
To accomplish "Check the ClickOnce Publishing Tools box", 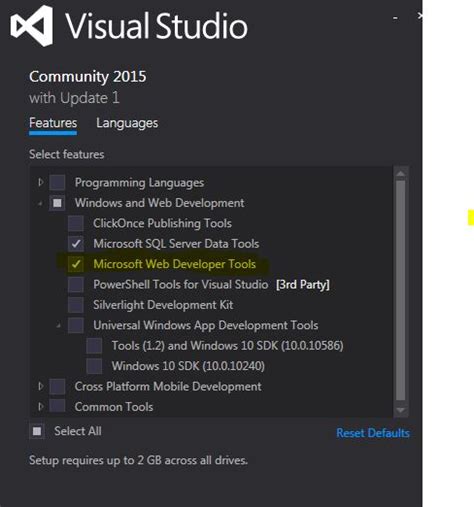I will tap(76, 223).
